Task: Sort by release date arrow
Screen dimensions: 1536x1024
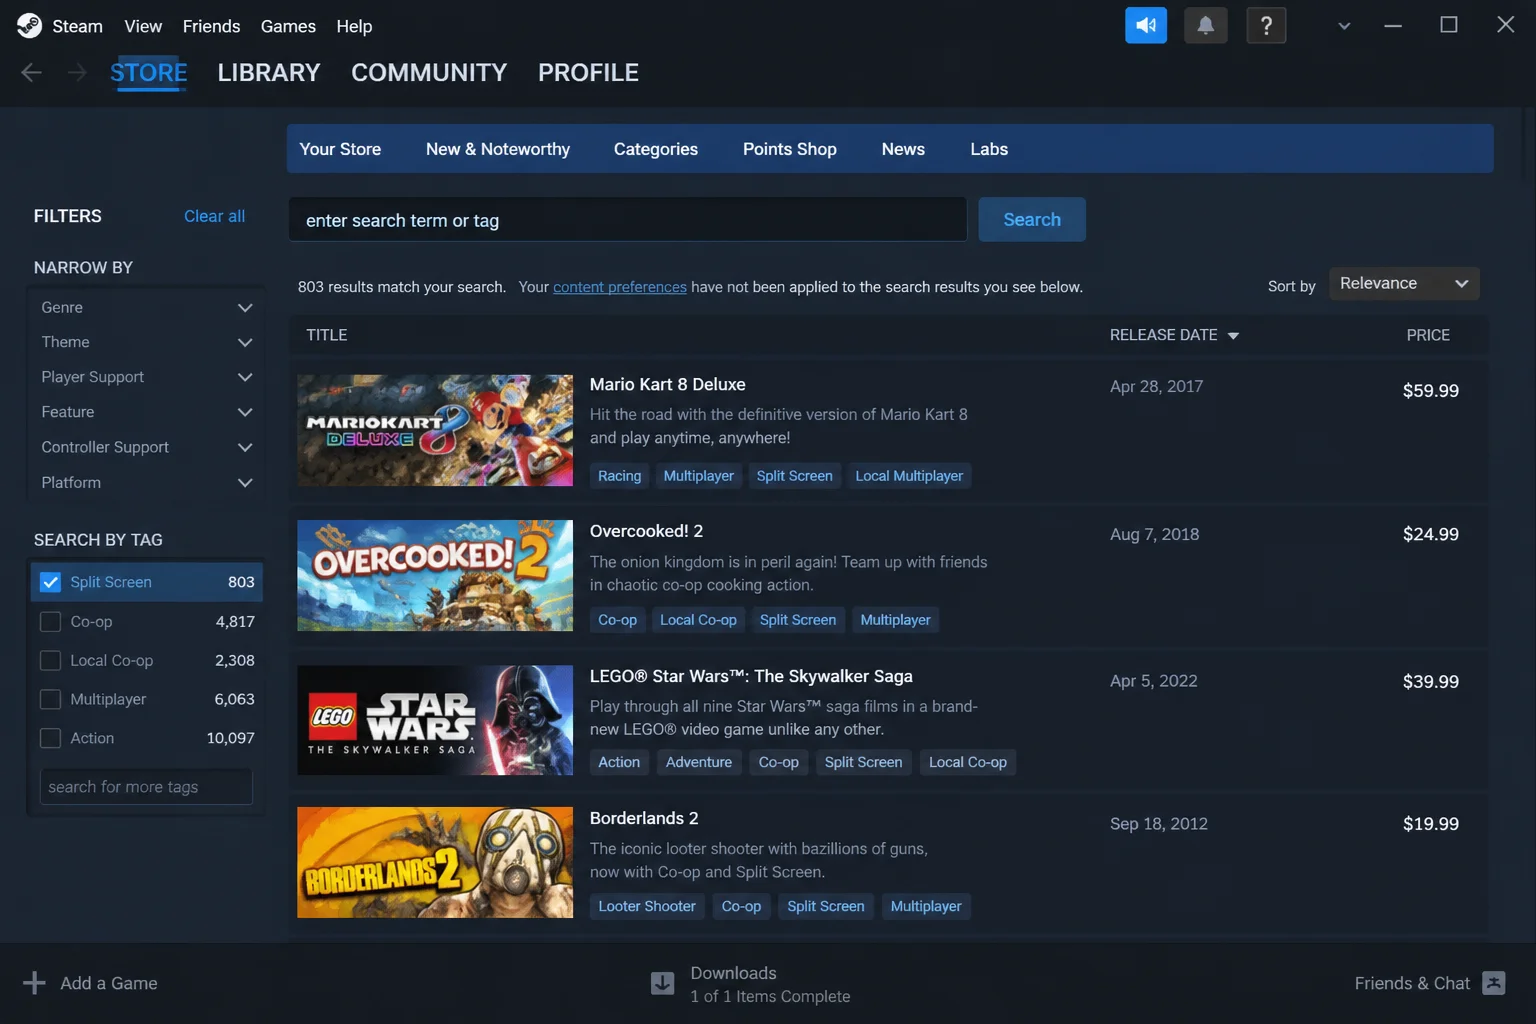Action: point(1233,336)
